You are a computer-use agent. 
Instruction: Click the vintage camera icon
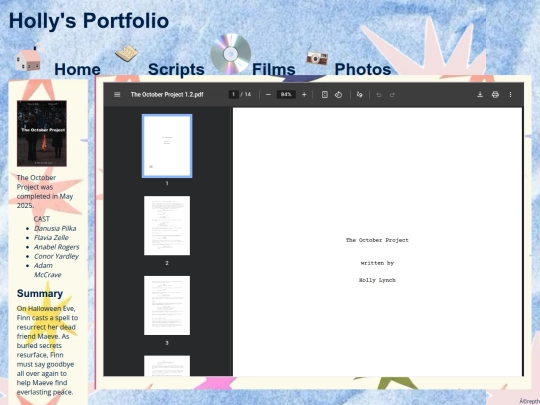click(317, 58)
